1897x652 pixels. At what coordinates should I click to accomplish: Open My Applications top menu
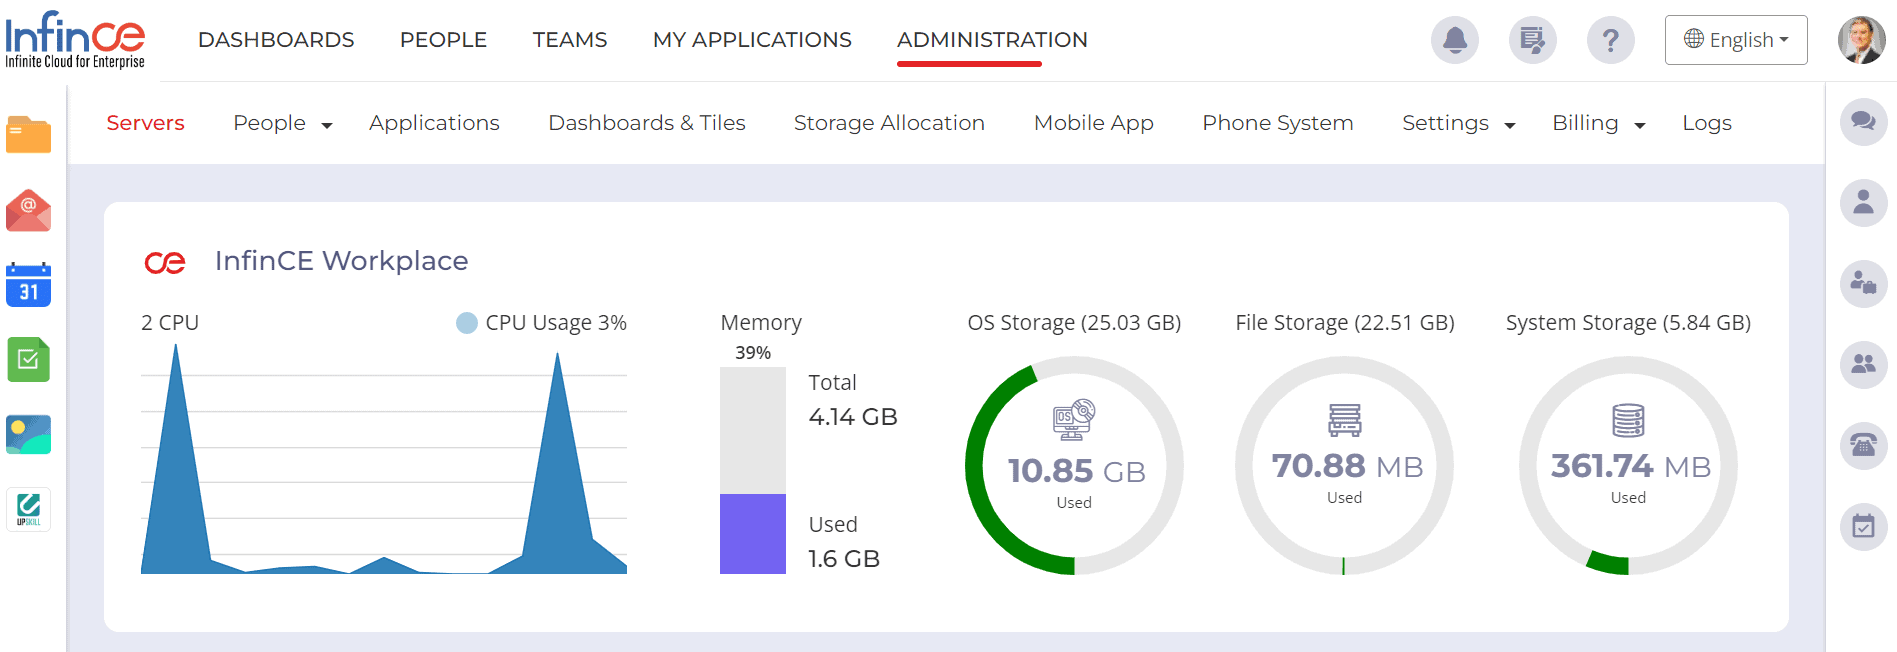(x=752, y=40)
